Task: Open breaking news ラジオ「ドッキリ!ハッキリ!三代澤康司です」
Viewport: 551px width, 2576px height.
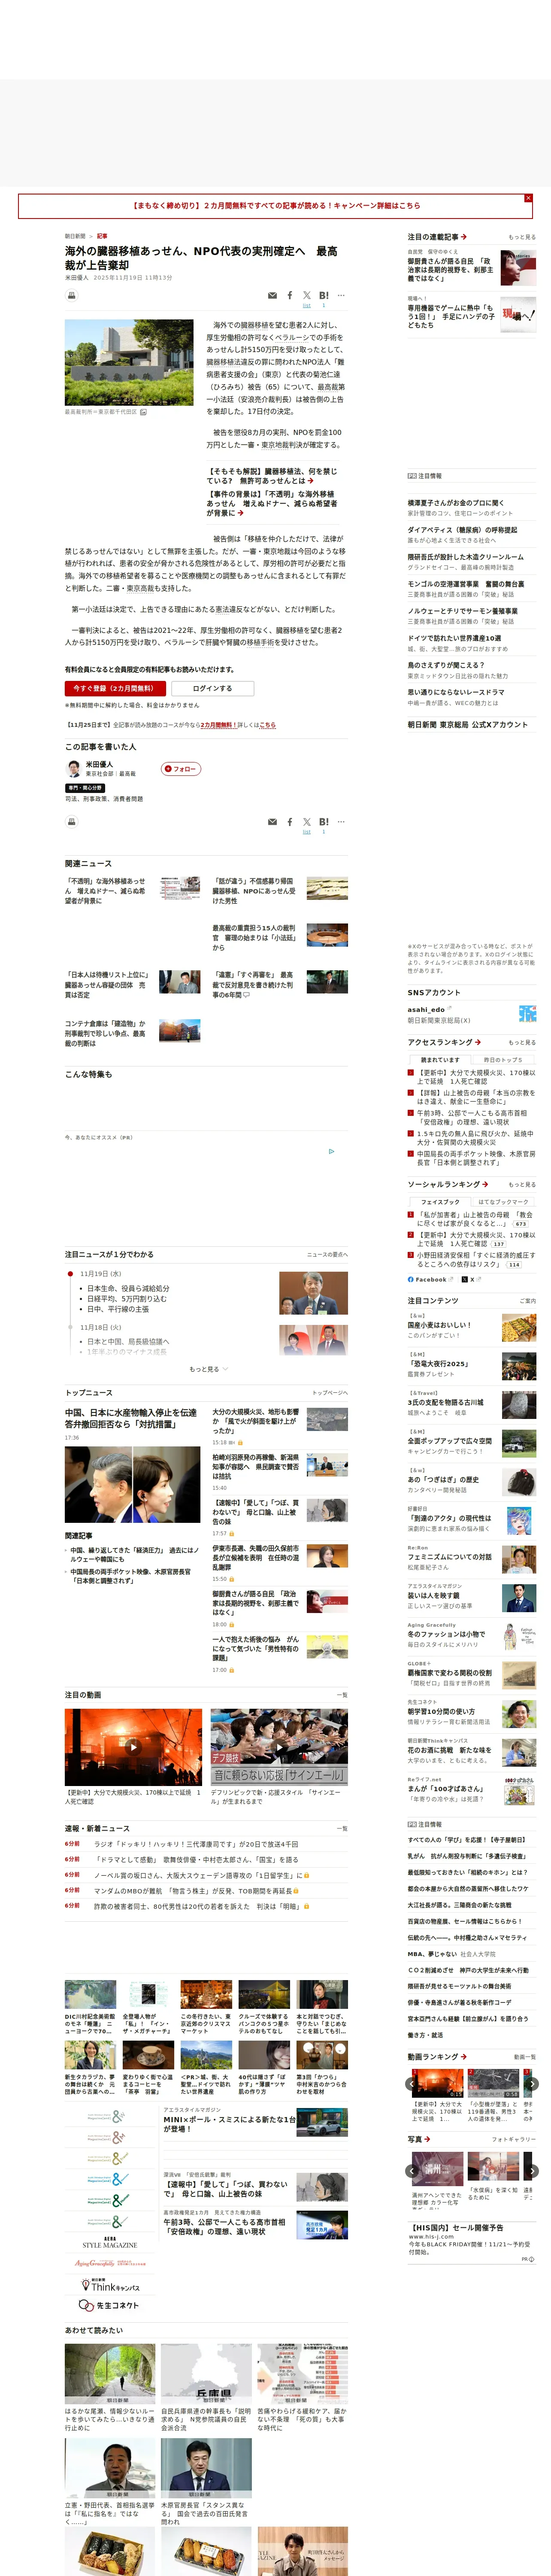Action: (196, 1844)
